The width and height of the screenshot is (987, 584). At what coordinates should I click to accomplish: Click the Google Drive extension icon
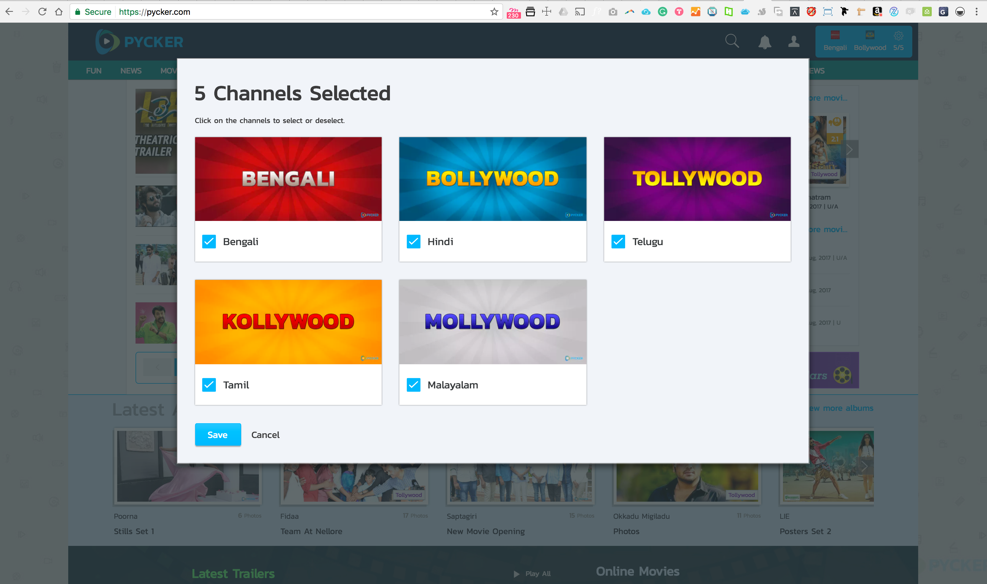563,11
